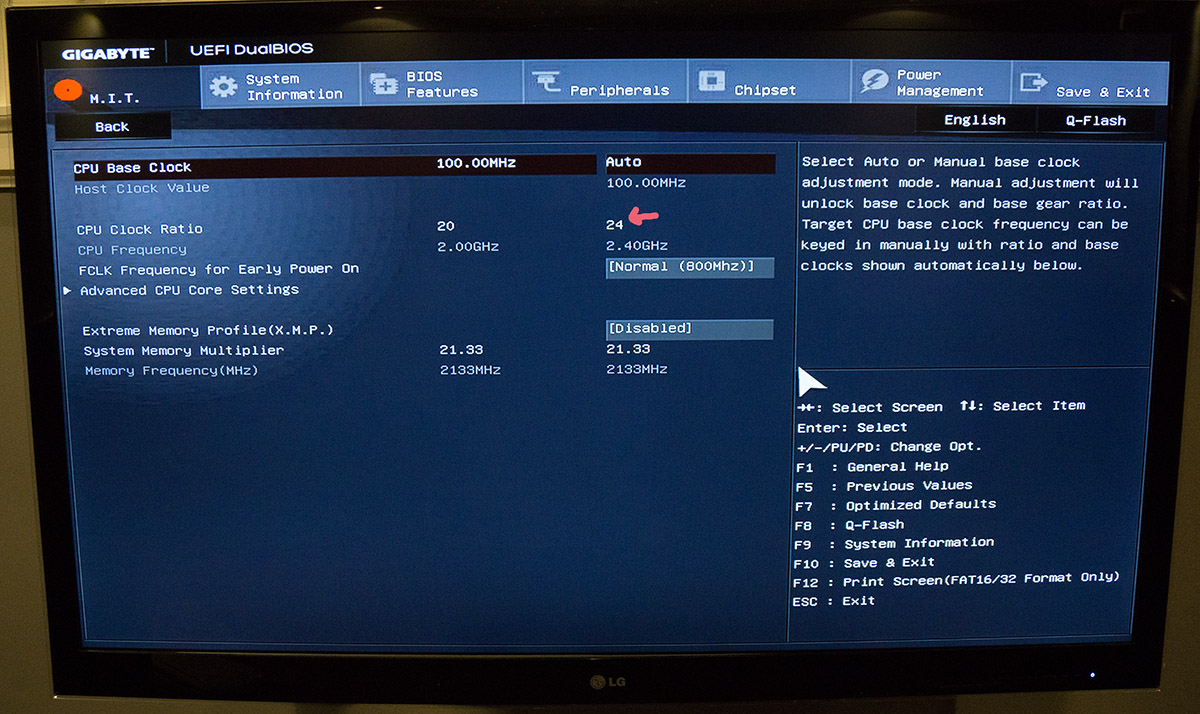Click the Back button
Viewport: 1200px width, 714px height.
[x=111, y=126]
